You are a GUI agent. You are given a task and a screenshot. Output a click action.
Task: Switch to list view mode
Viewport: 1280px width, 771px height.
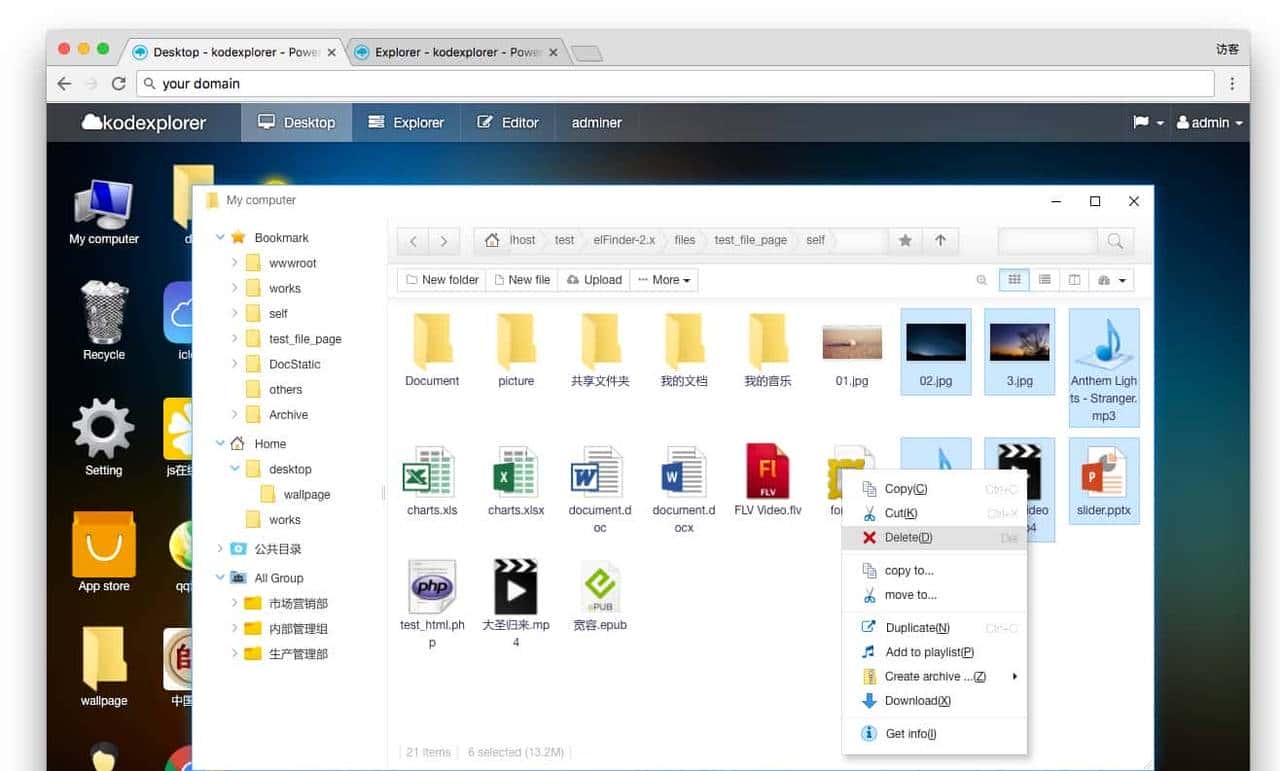coord(1044,280)
